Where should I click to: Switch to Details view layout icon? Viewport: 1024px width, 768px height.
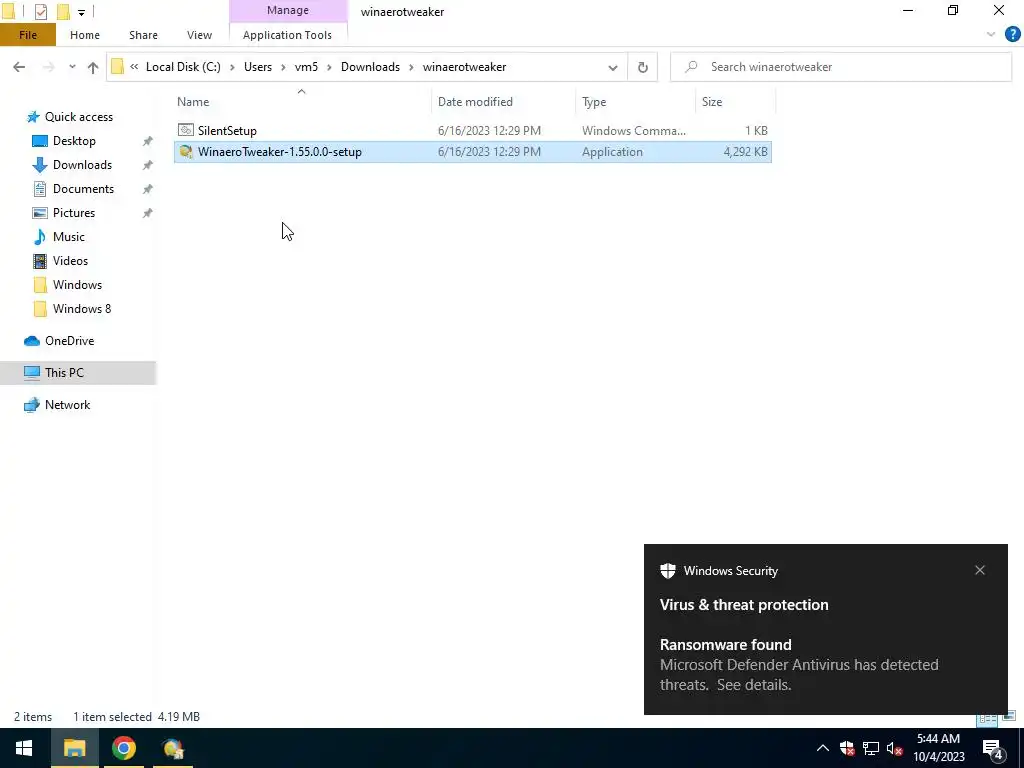point(986,718)
